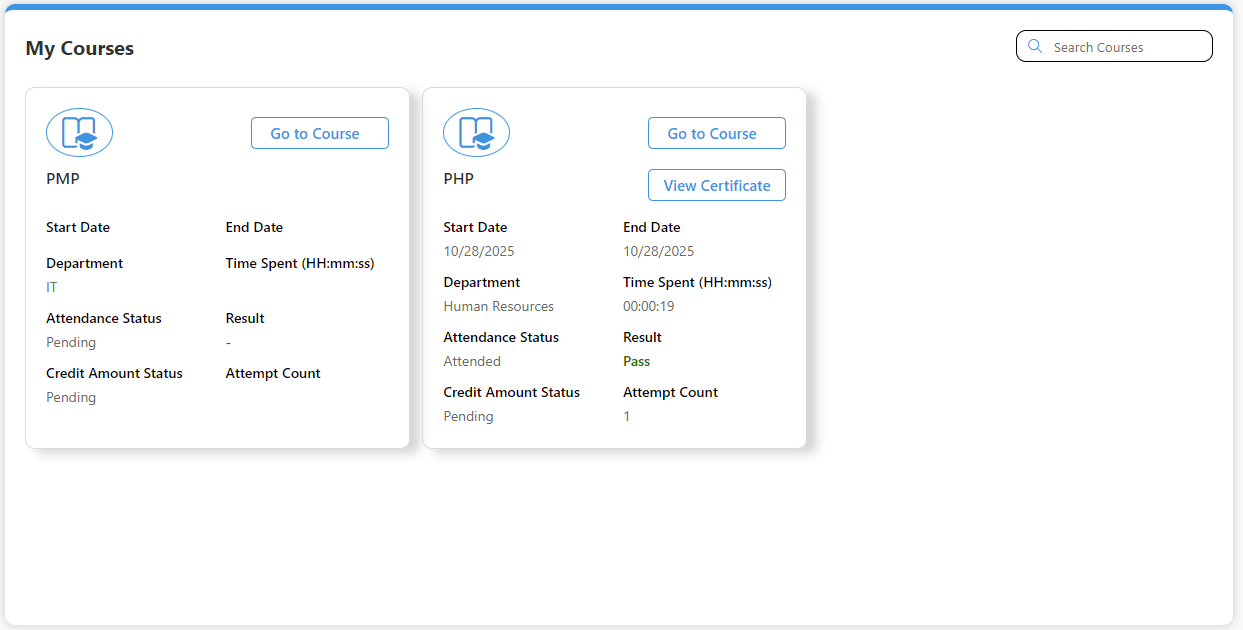Image resolution: width=1243 pixels, height=630 pixels.
Task: Select the PHP course title
Action: [x=459, y=179]
